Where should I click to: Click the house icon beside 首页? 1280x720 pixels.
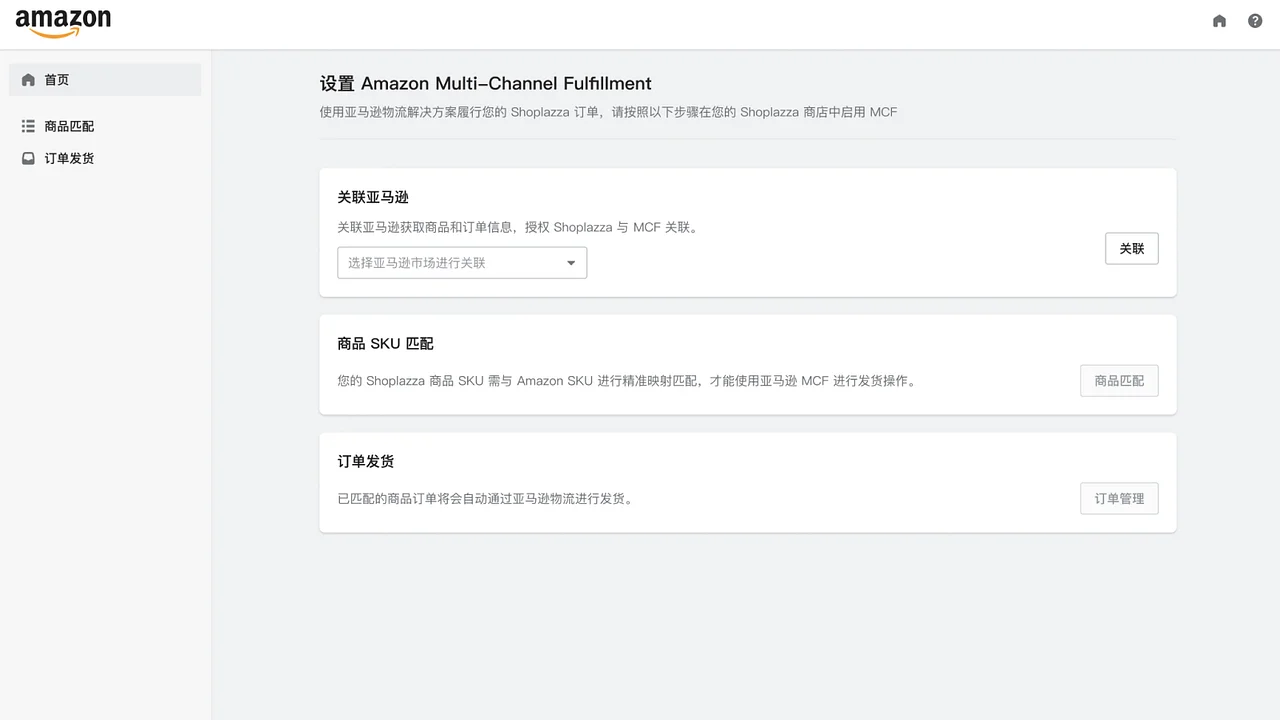[x=28, y=80]
